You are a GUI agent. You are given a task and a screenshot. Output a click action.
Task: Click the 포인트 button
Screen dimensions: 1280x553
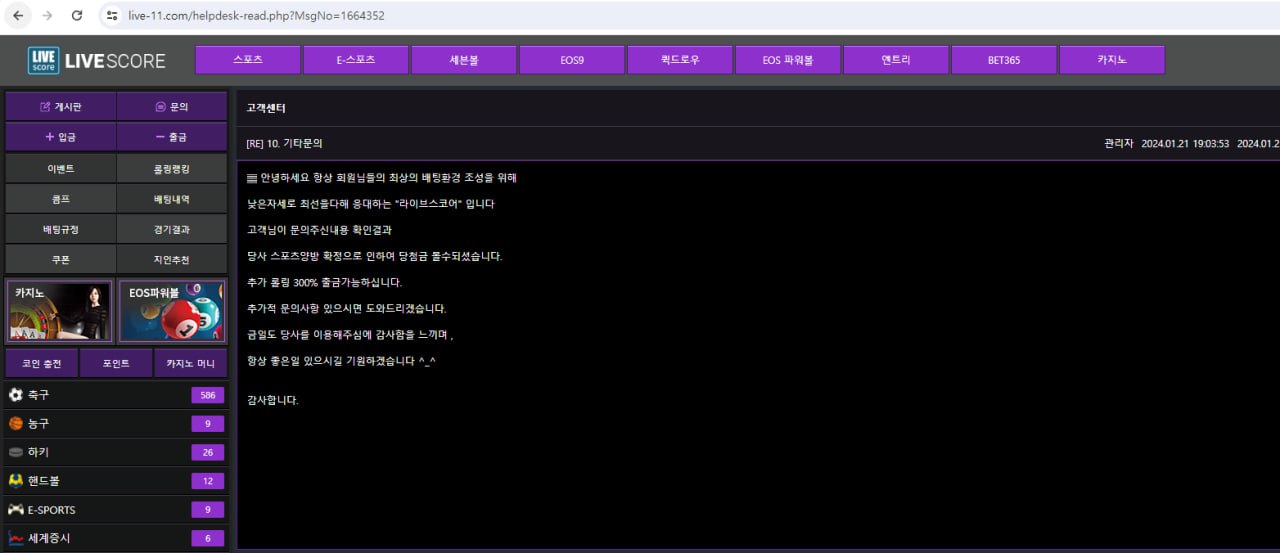click(x=116, y=363)
